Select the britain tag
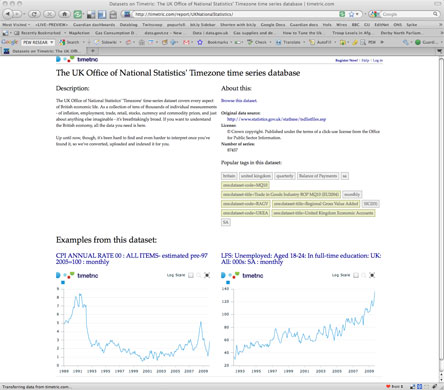 click(229, 176)
